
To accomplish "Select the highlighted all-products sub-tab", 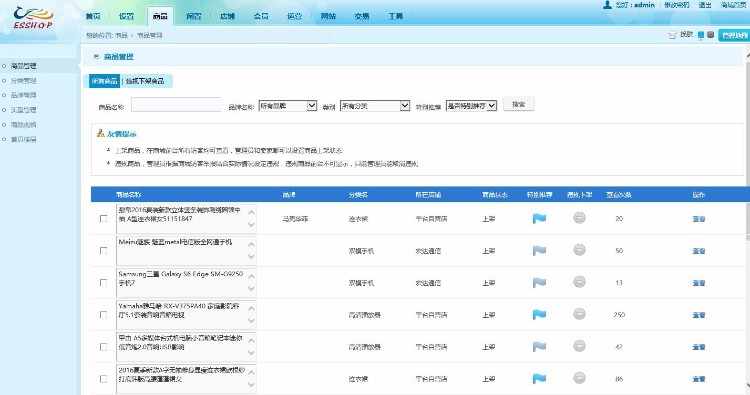I will click(104, 81).
